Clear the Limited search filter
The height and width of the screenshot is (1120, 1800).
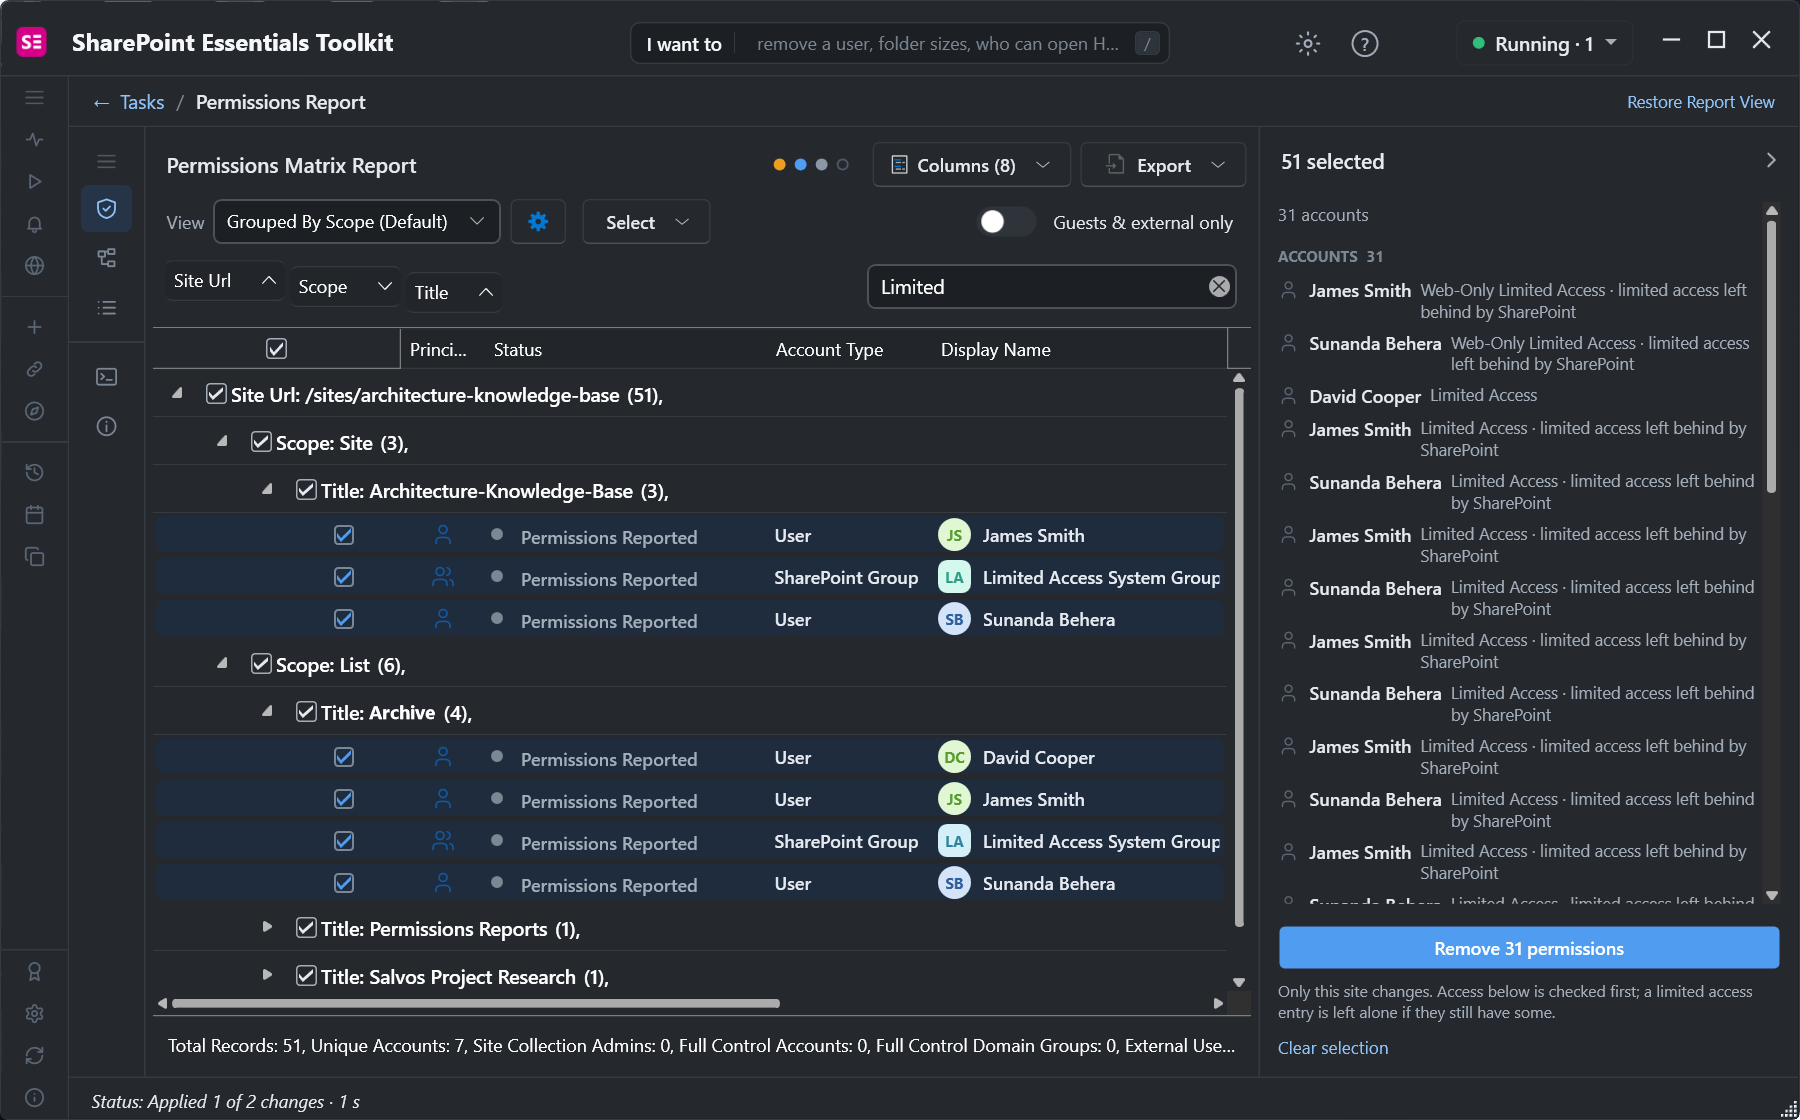[1219, 287]
